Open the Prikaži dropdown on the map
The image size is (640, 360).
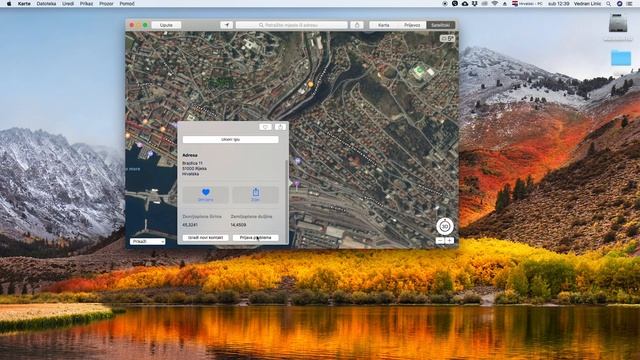pyautogui.click(x=148, y=241)
